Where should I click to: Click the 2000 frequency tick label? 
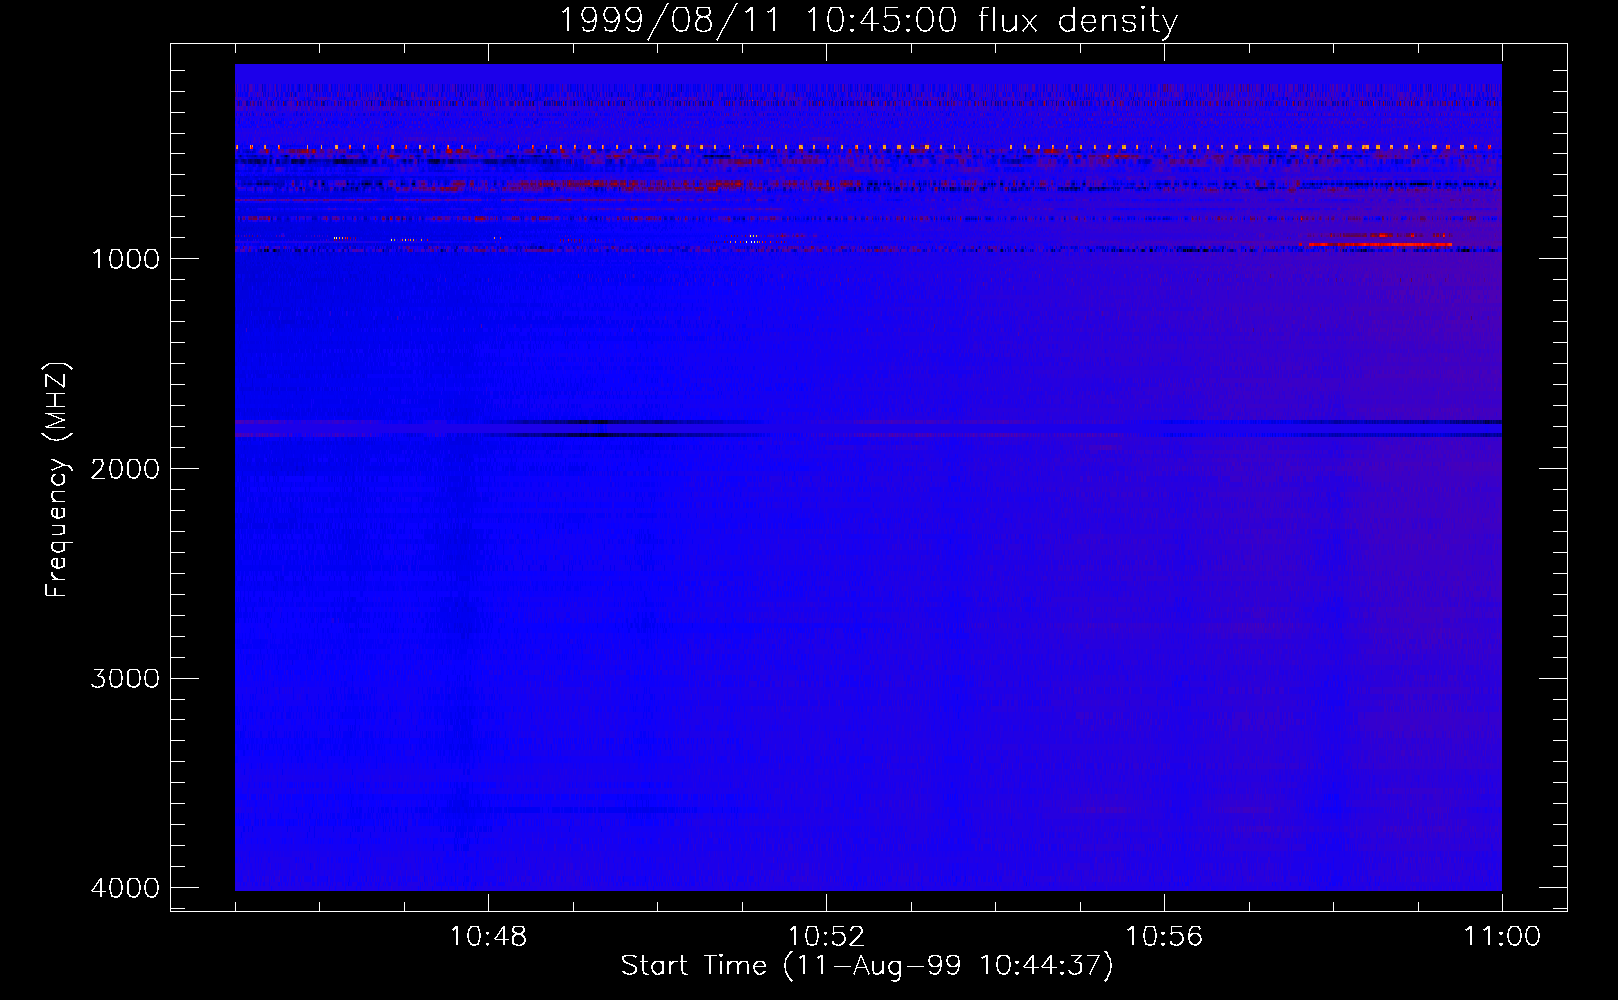pos(125,469)
